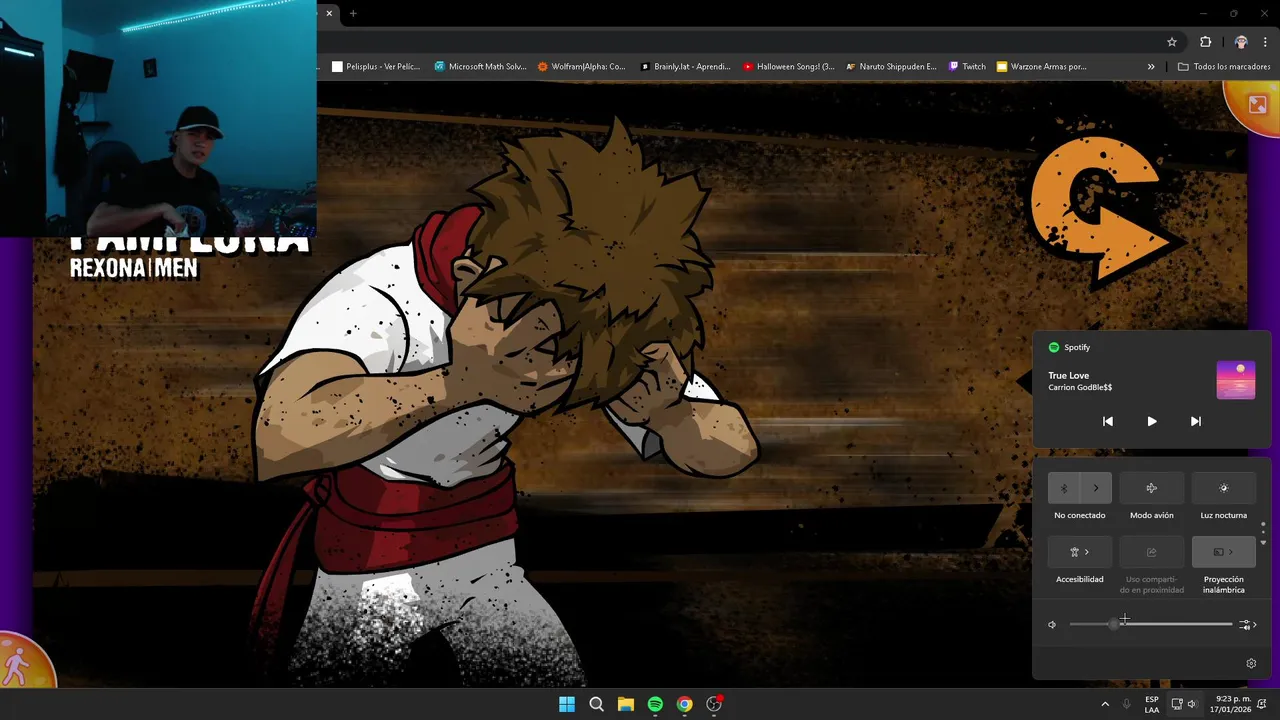
Task: Toggle Bluetooth in quick settings
Action: coord(1064,488)
